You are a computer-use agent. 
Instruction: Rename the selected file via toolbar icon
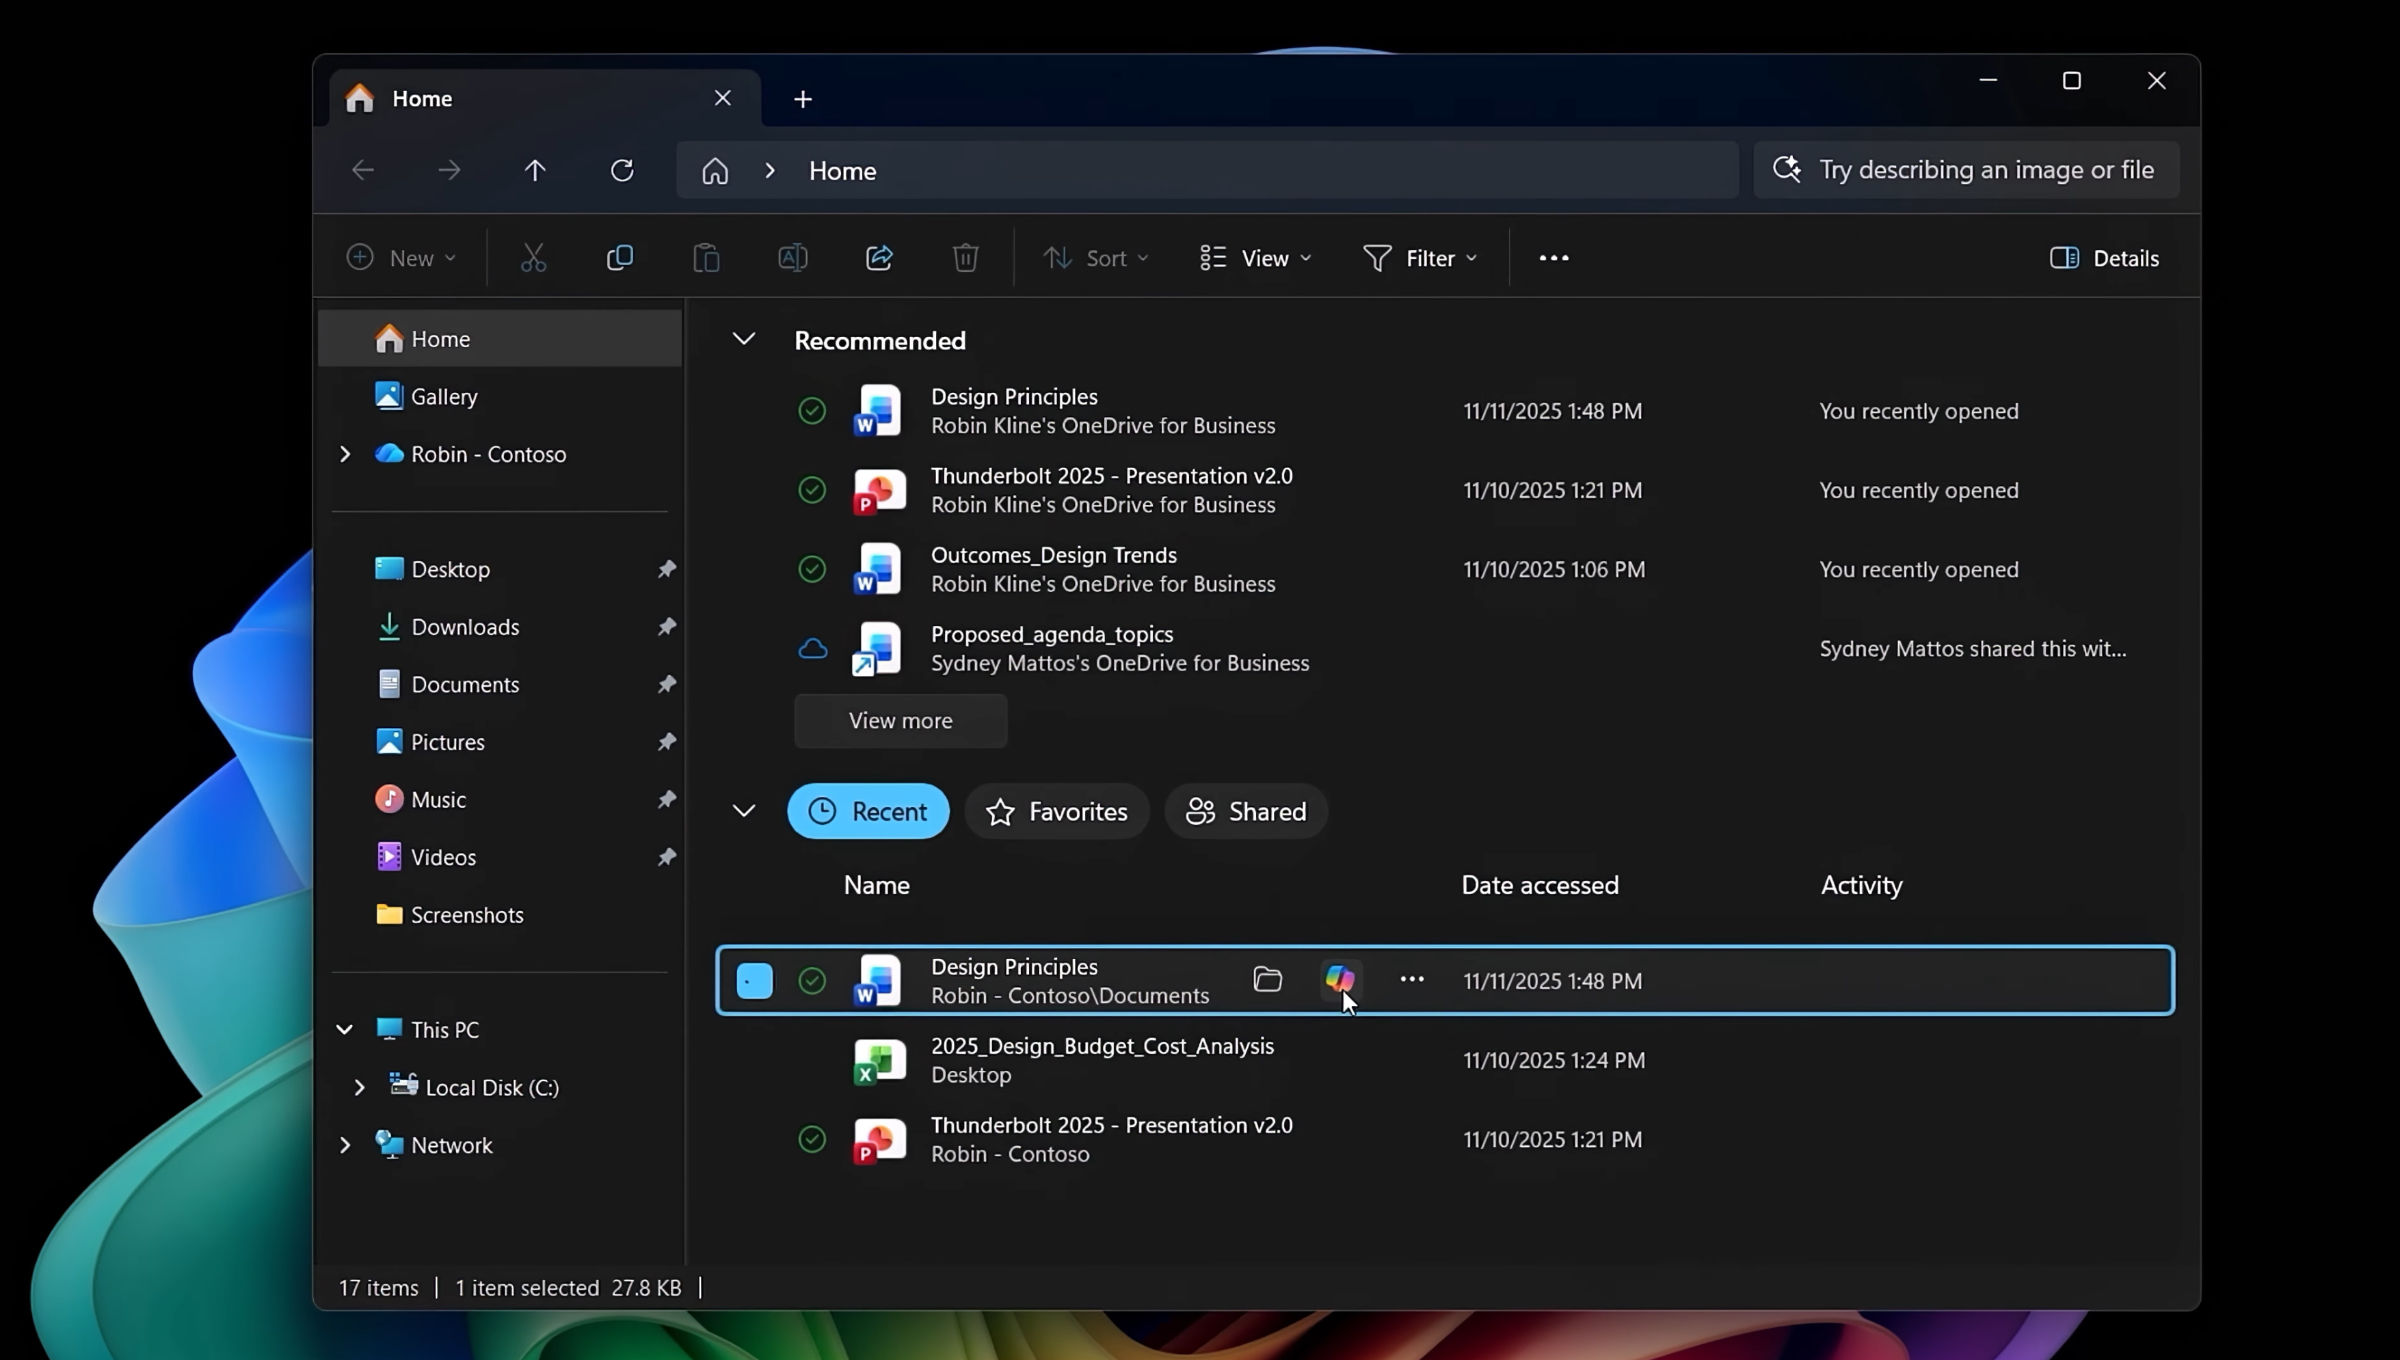click(791, 257)
